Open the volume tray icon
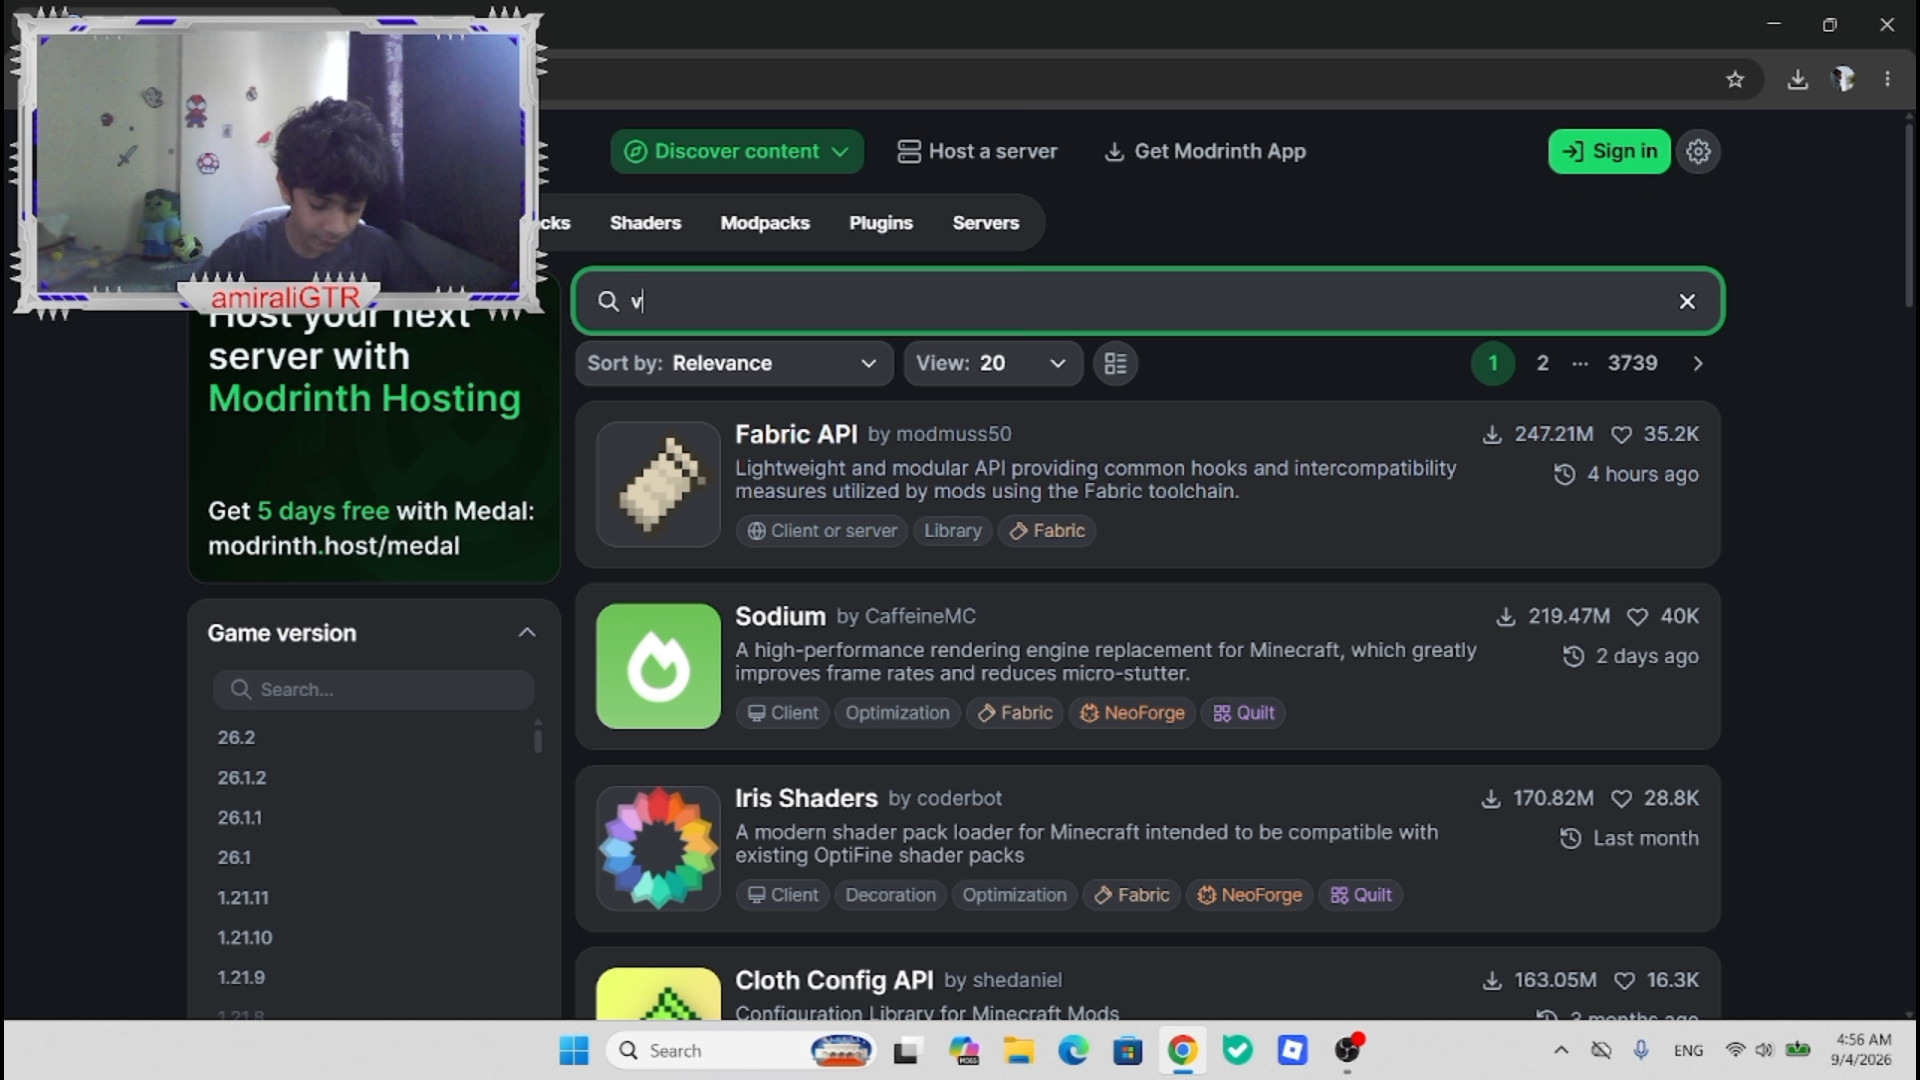1920x1080 pixels. point(1764,1050)
